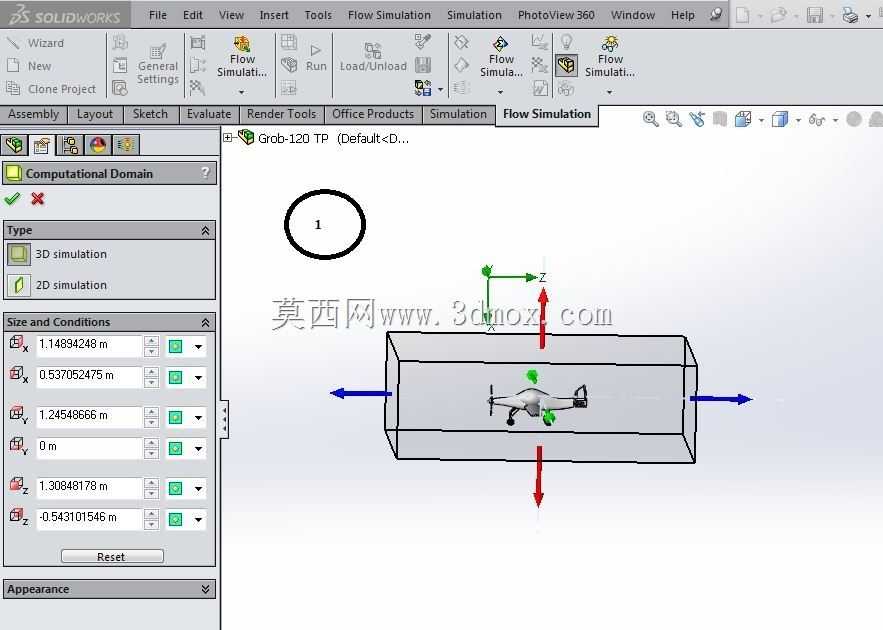Click the Reset button

pos(112,556)
